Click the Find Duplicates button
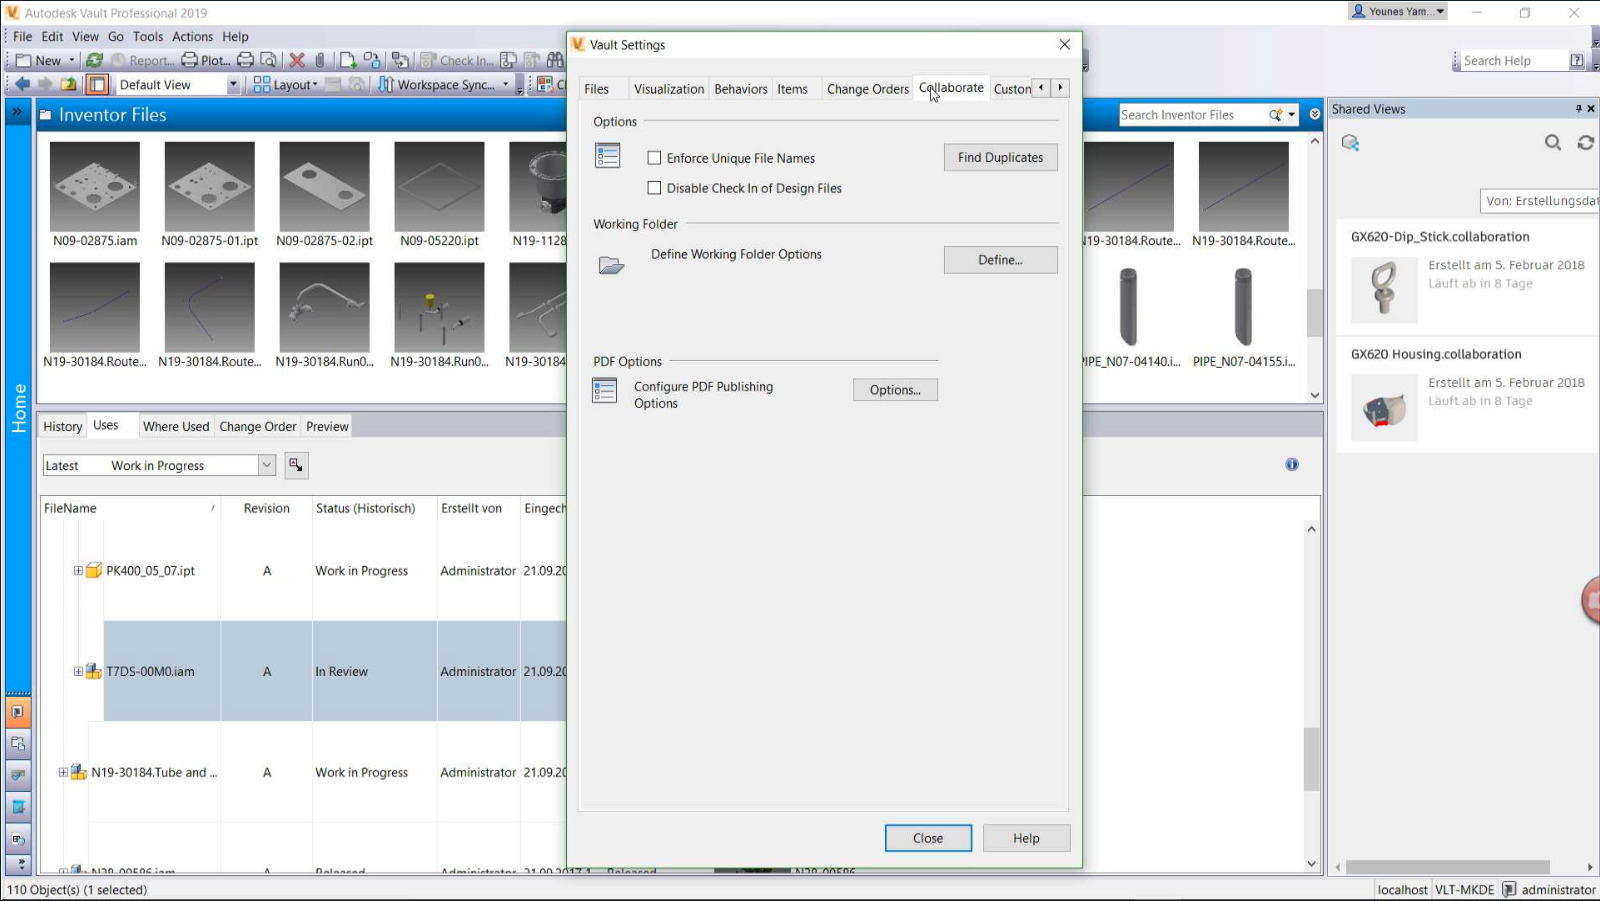This screenshot has height=901, width=1600. (1000, 157)
